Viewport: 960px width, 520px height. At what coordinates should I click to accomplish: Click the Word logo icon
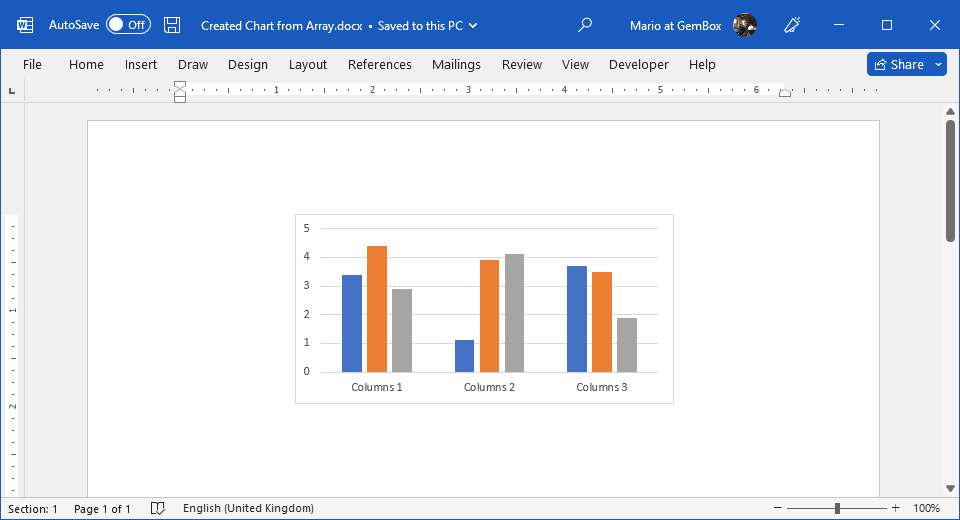pyautogui.click(x=25, y=25)
